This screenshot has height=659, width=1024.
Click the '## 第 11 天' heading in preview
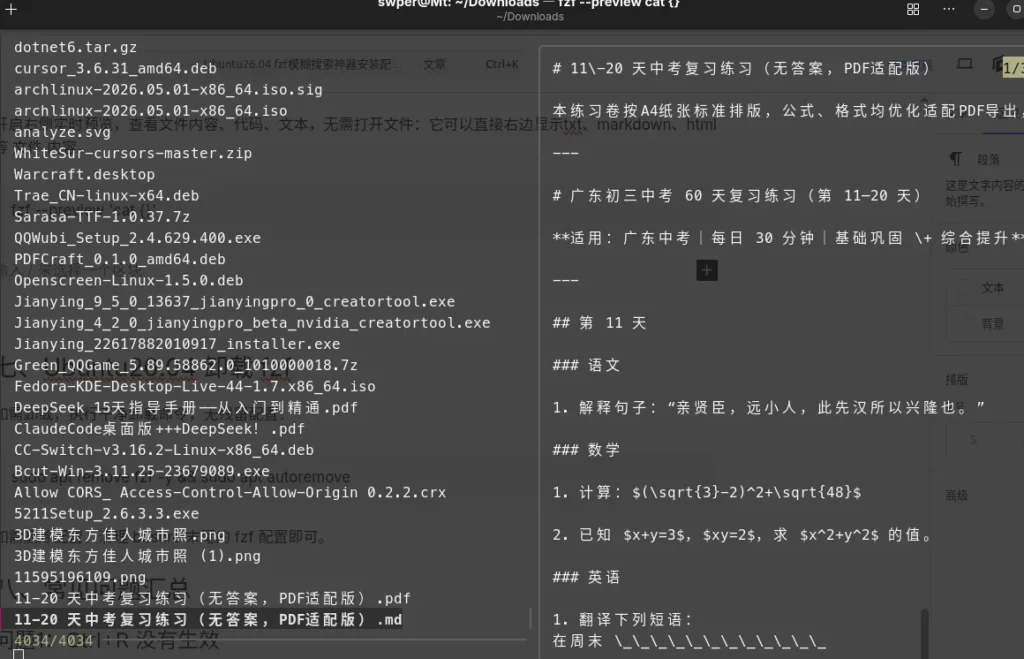coord(599,323)
